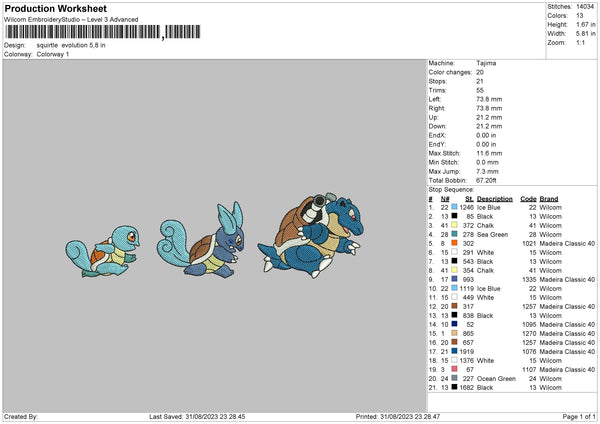600x424 pixels.
Task: Click the Code column header
Action: [x=528, y=199]
